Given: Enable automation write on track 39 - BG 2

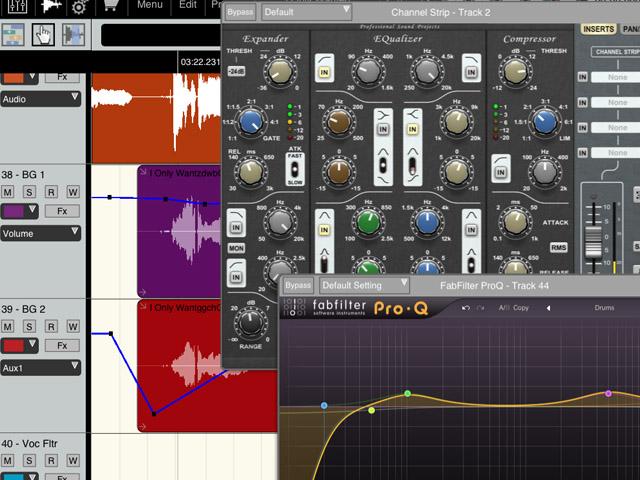Looking at the screenshot, I should click(73, 327).
